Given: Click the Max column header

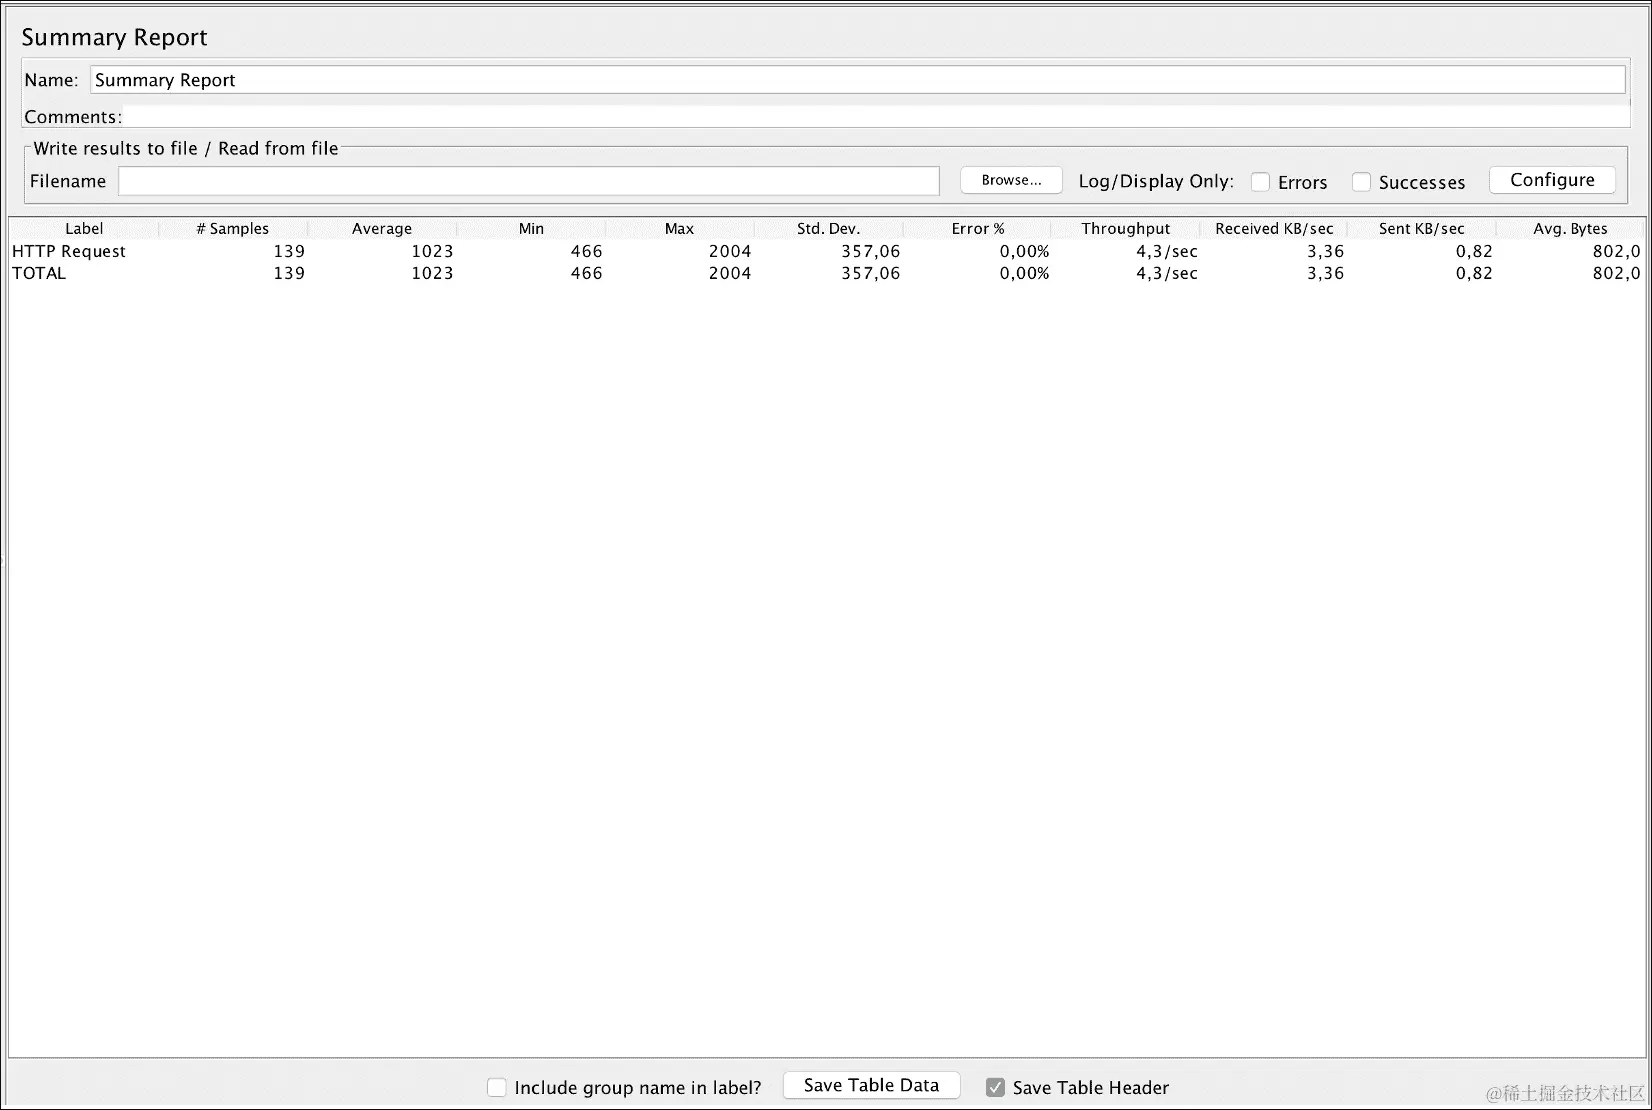Looking at the screenshot, I should point(679,229).
